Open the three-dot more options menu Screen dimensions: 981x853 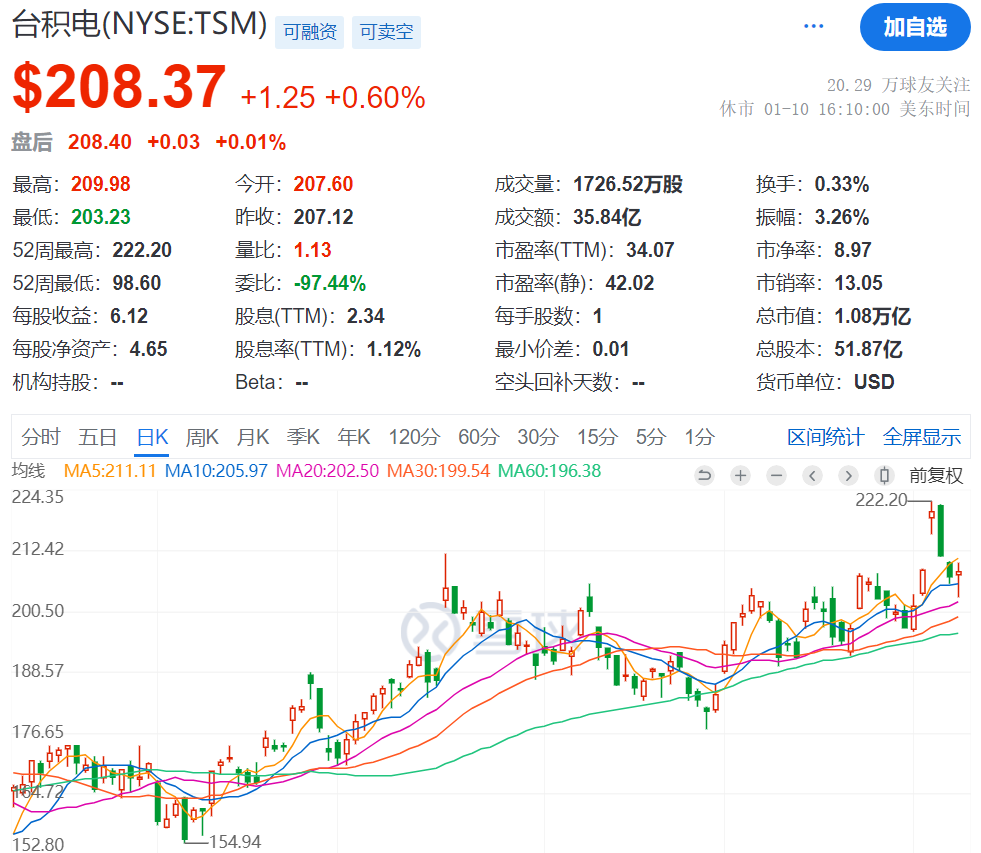(813, 26)
